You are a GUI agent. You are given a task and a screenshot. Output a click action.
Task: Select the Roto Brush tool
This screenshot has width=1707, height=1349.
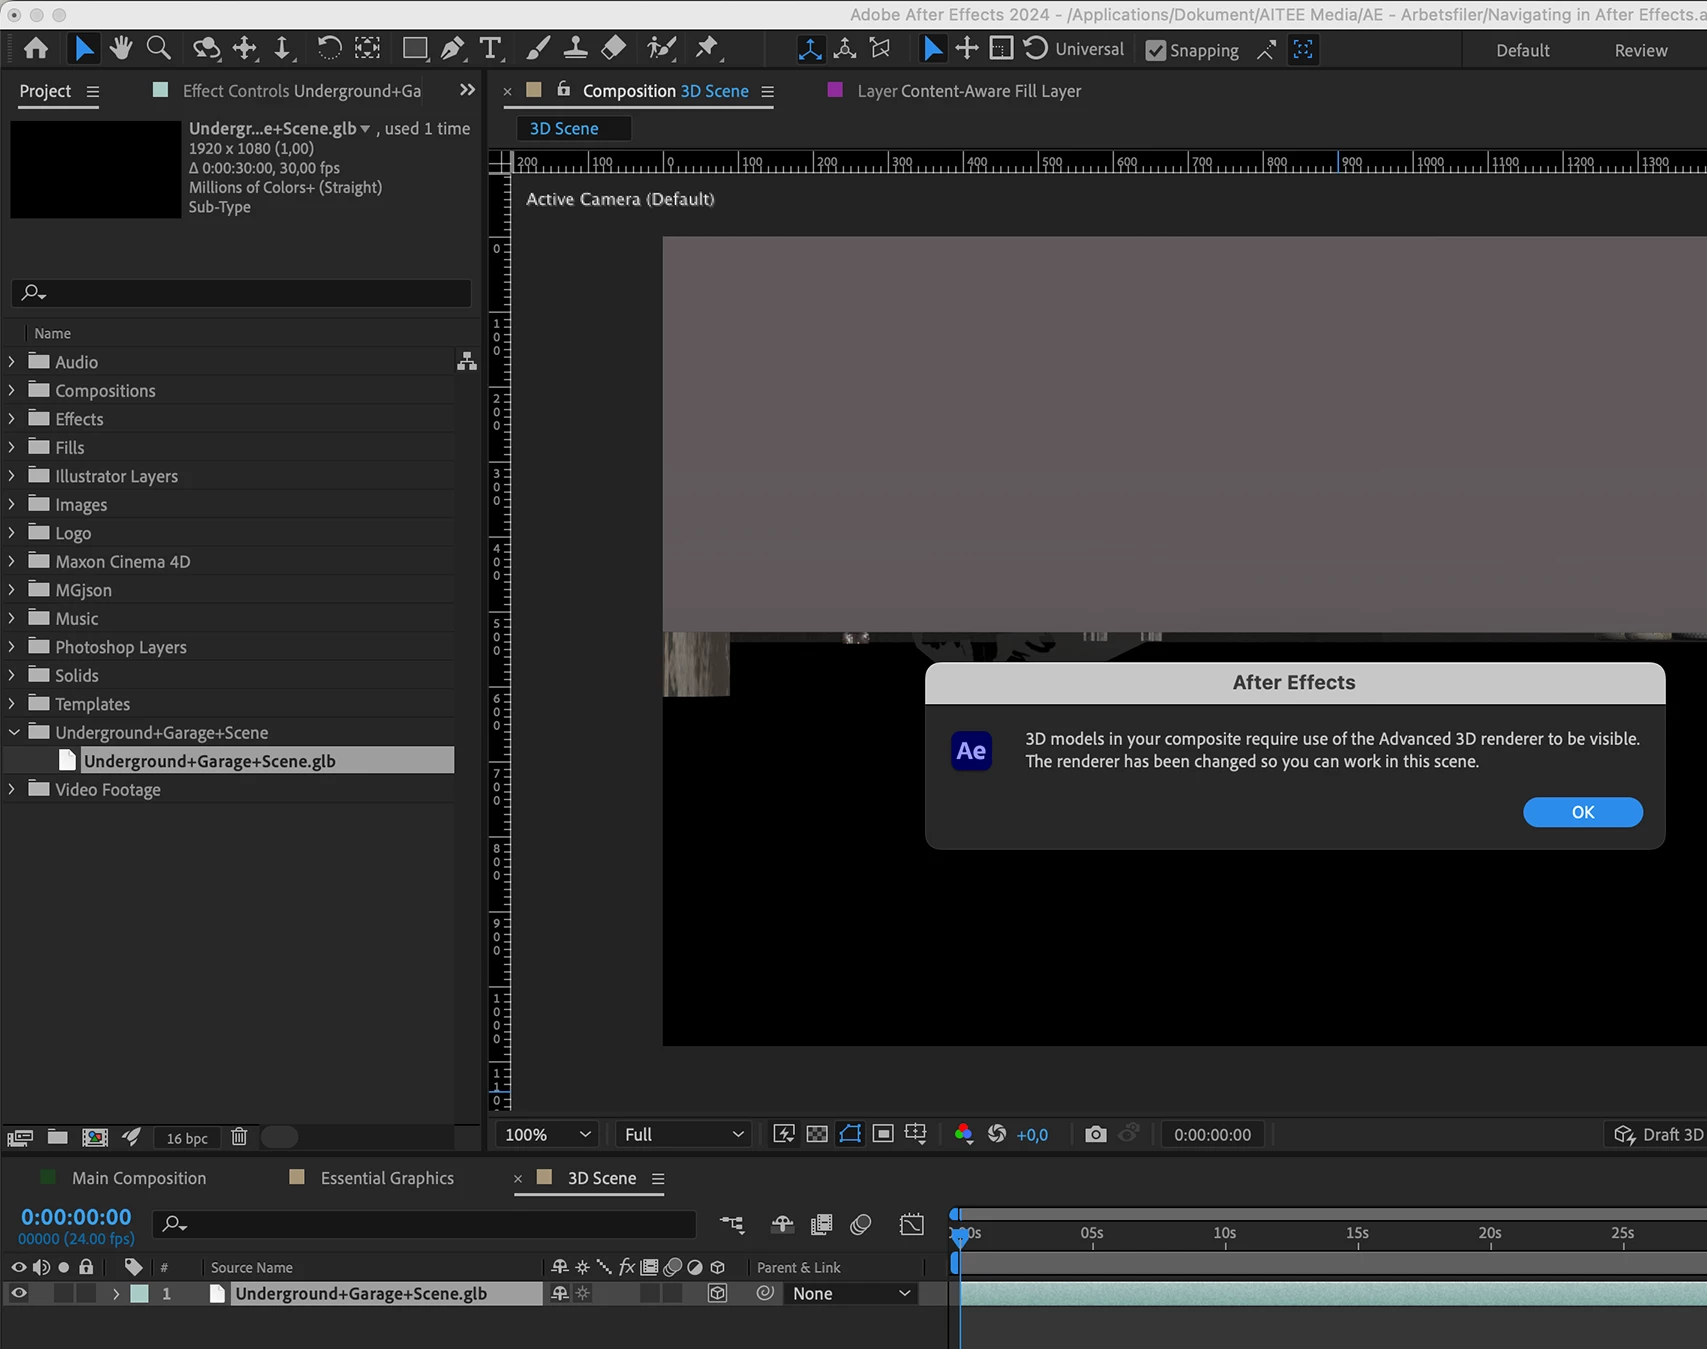(x=661, y=48)
